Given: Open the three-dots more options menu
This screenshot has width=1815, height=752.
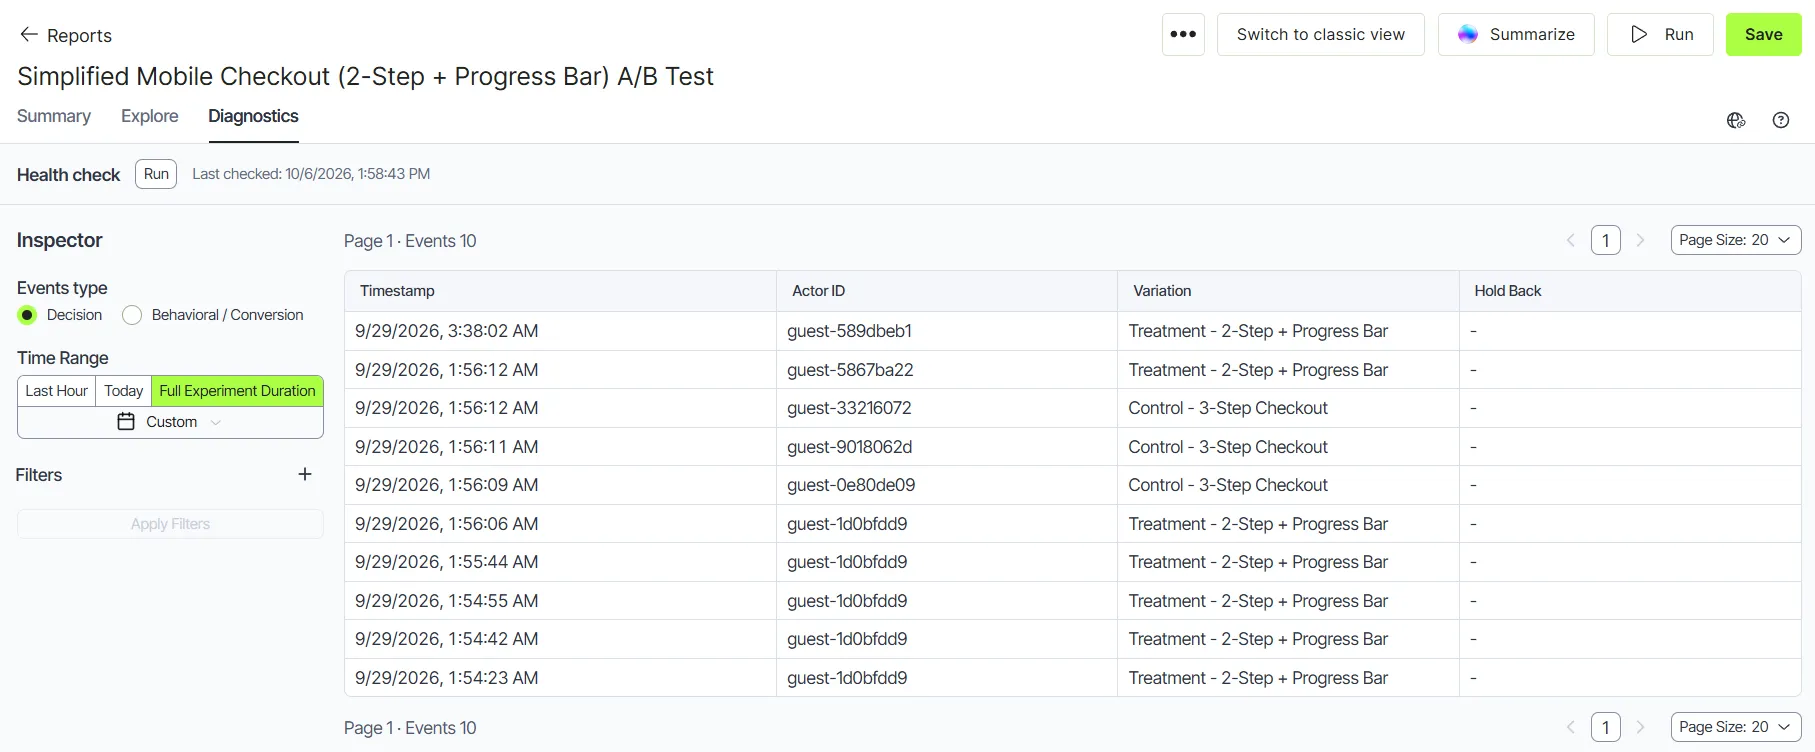Looking at the screenshot, I should [x=1183, y=34].
